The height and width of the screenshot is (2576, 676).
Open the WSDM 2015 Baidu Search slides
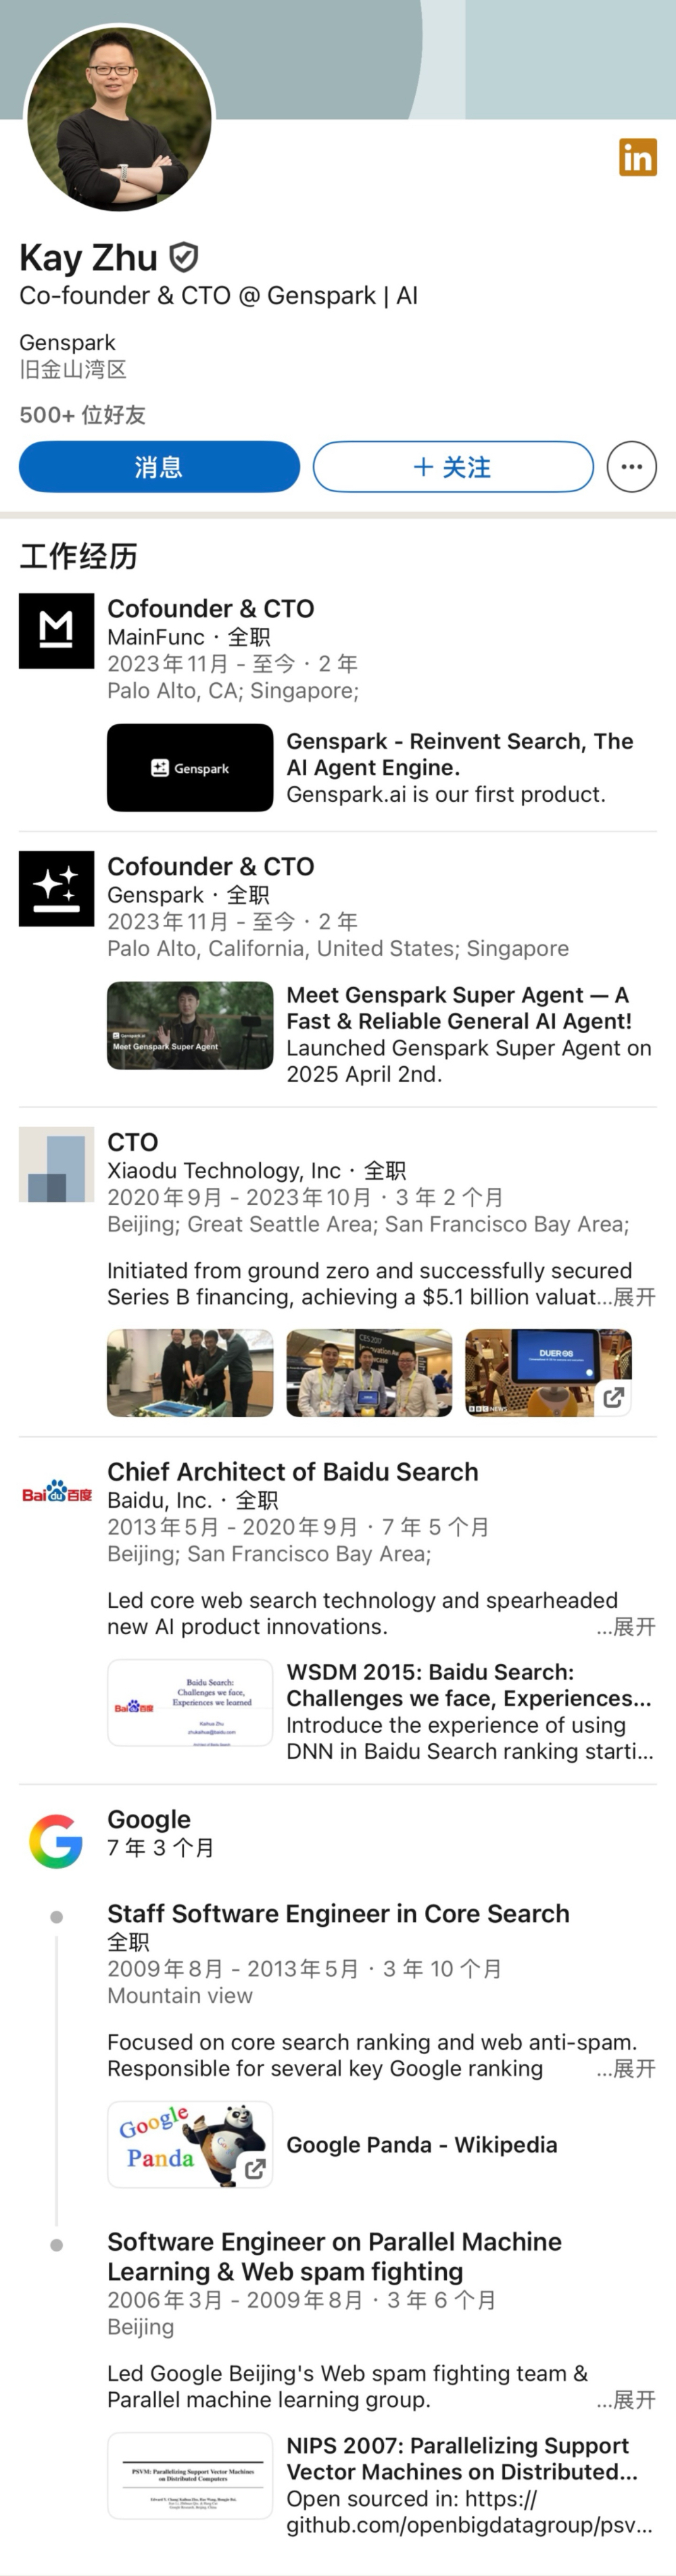(x=190, y=1703)
